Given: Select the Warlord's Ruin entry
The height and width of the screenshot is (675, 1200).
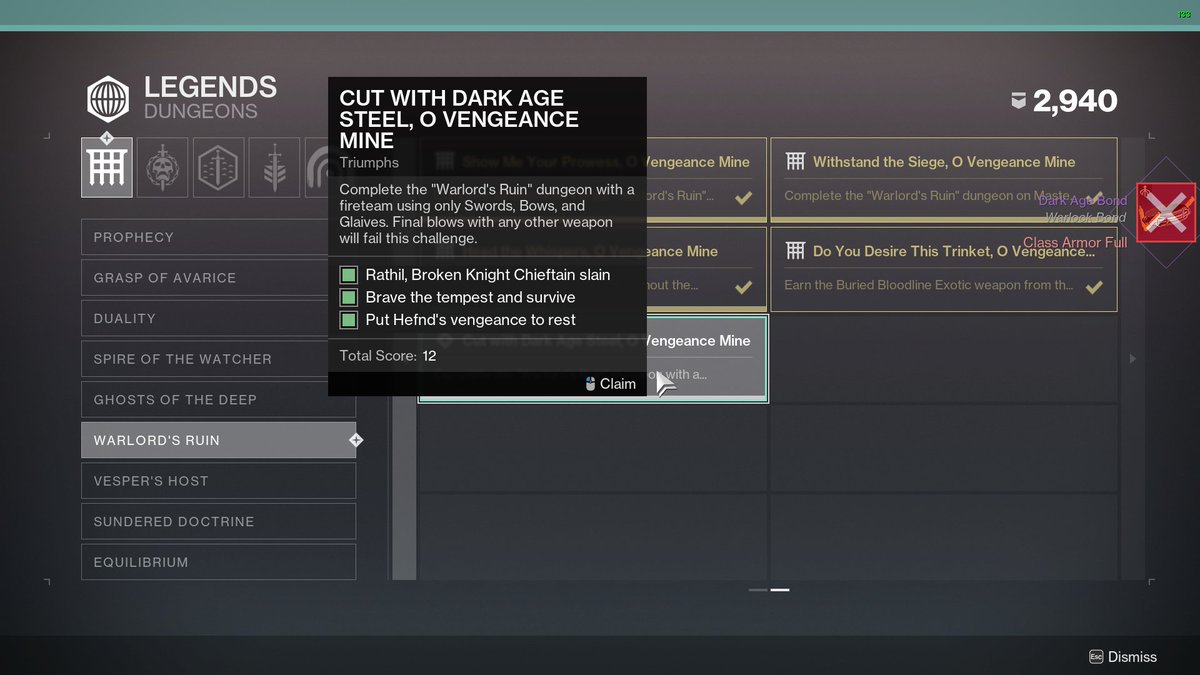Looking at the screenshot, I should [x=218, y=440].
